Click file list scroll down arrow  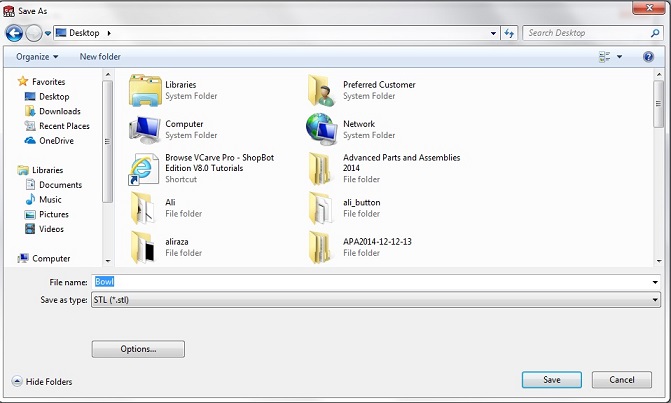(x=658, y=261)
